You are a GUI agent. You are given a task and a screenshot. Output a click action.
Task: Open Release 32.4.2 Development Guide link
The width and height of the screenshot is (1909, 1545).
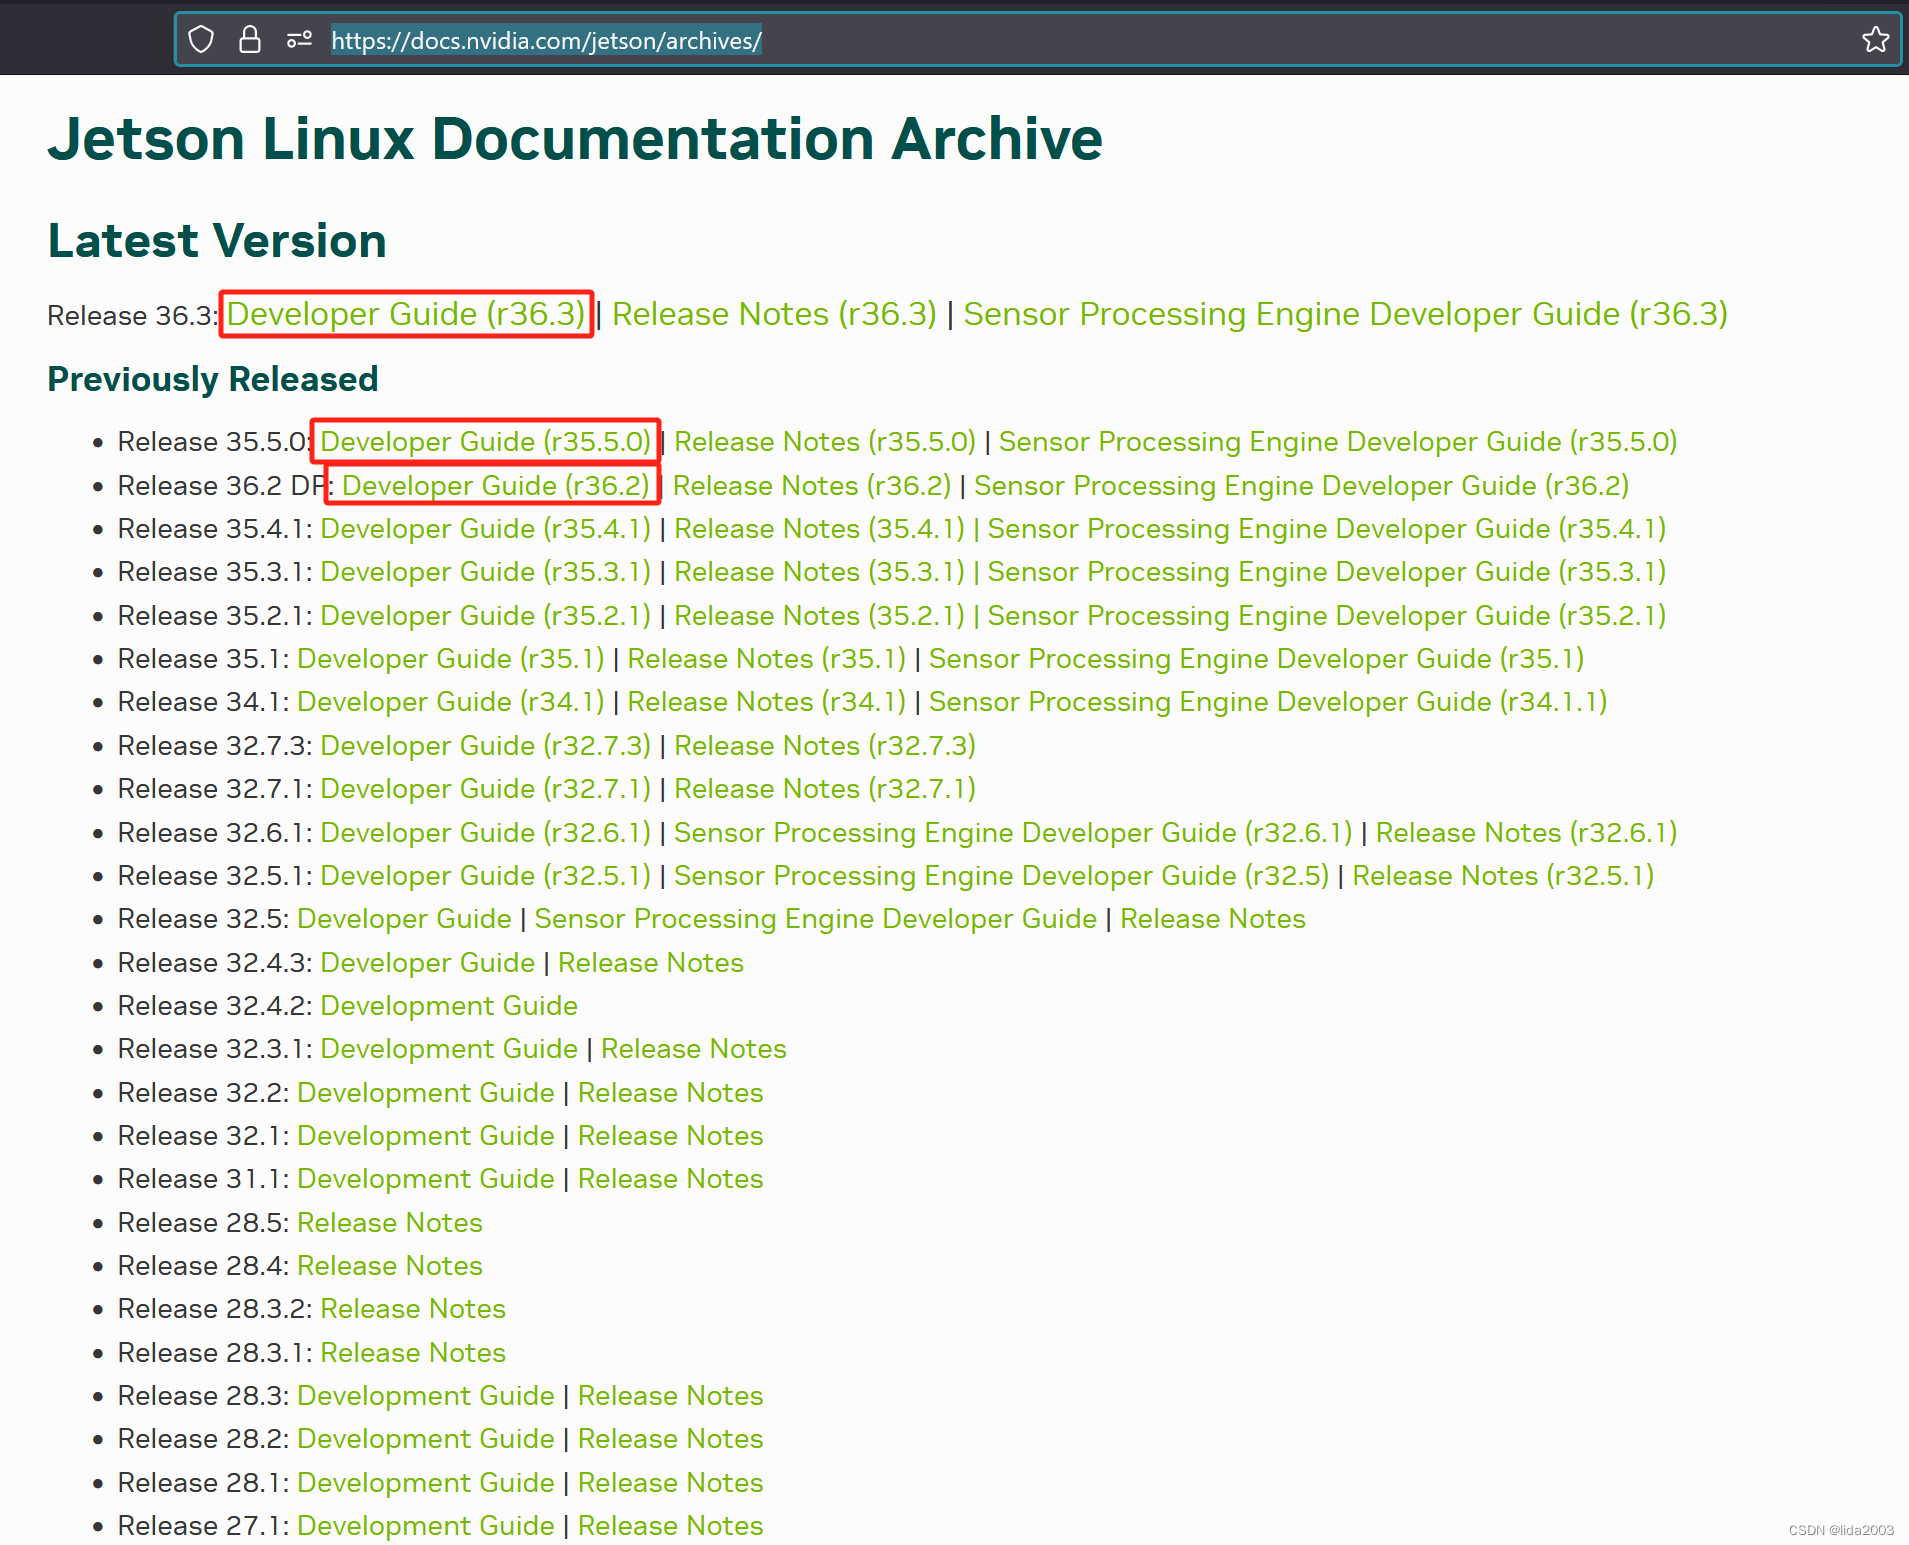click(x=448, y=1006)
